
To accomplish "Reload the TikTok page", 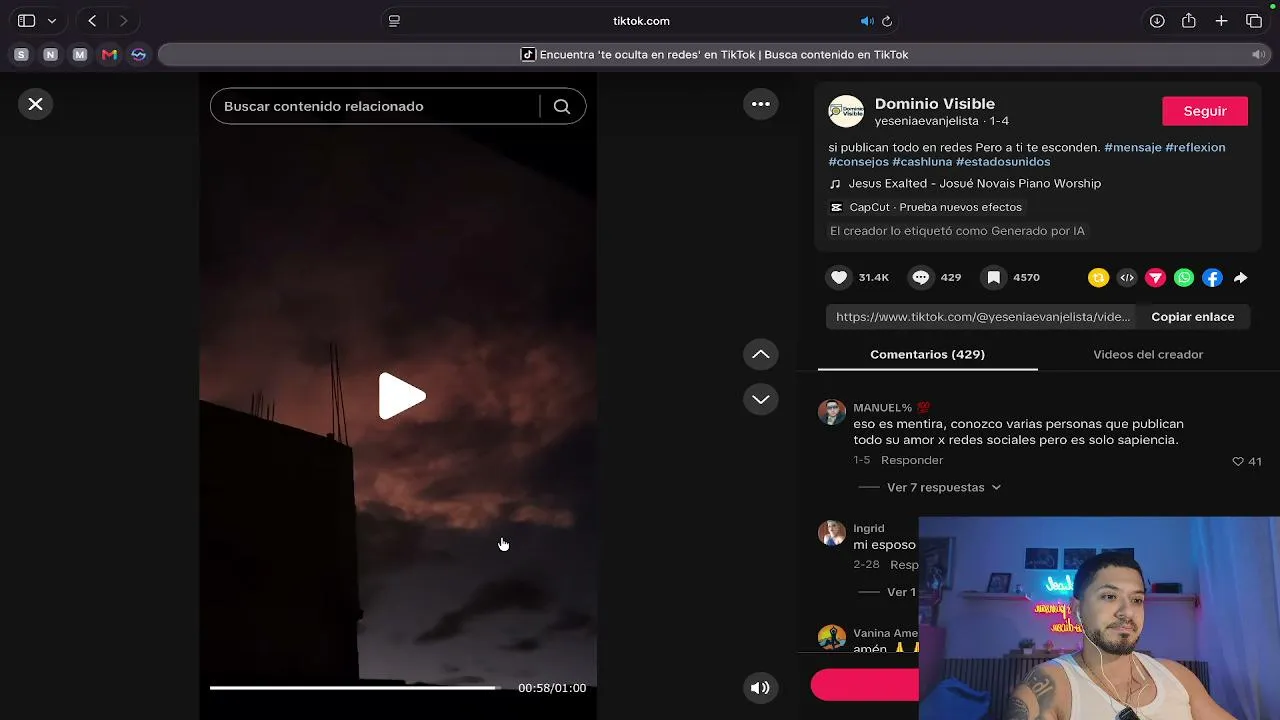I will click(887, 21).
